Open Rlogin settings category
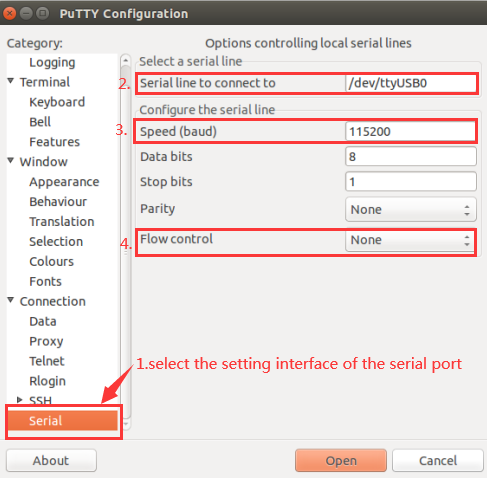 coord(47,381)
